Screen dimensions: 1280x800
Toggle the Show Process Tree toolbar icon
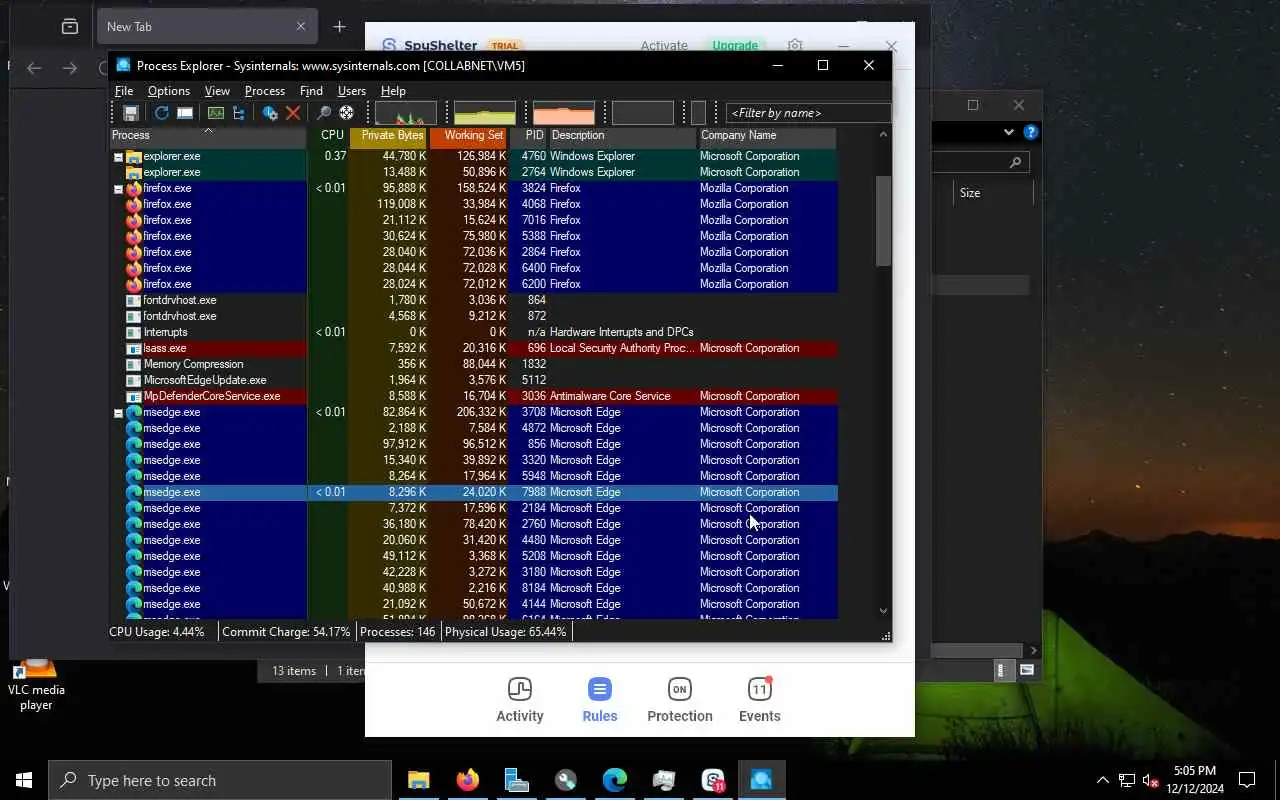click(x=238, y=113)
